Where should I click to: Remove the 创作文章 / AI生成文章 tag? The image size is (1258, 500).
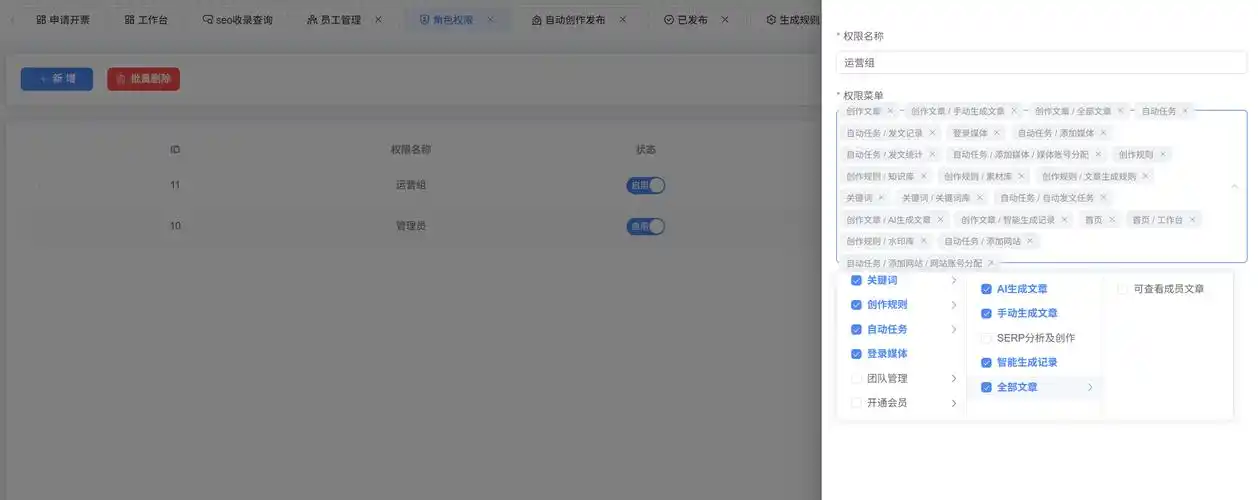click(940, 220)
